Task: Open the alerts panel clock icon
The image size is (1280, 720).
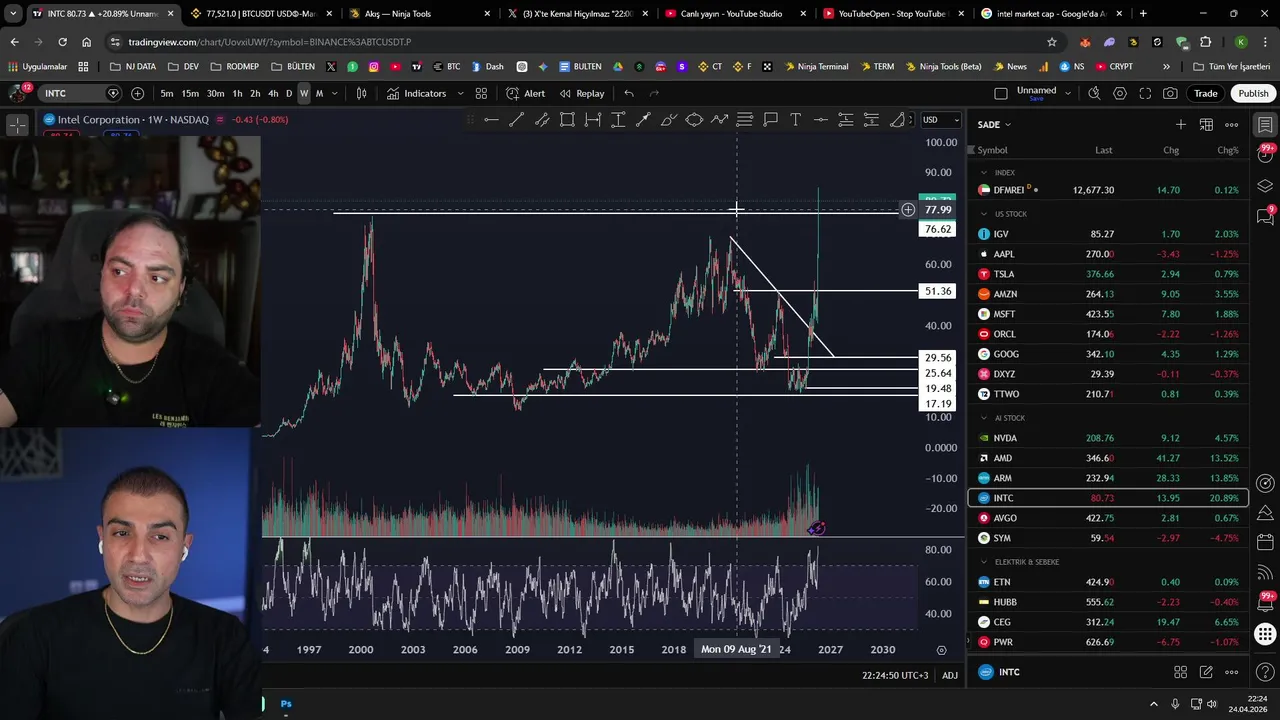Action: [x=1265, y=155]
